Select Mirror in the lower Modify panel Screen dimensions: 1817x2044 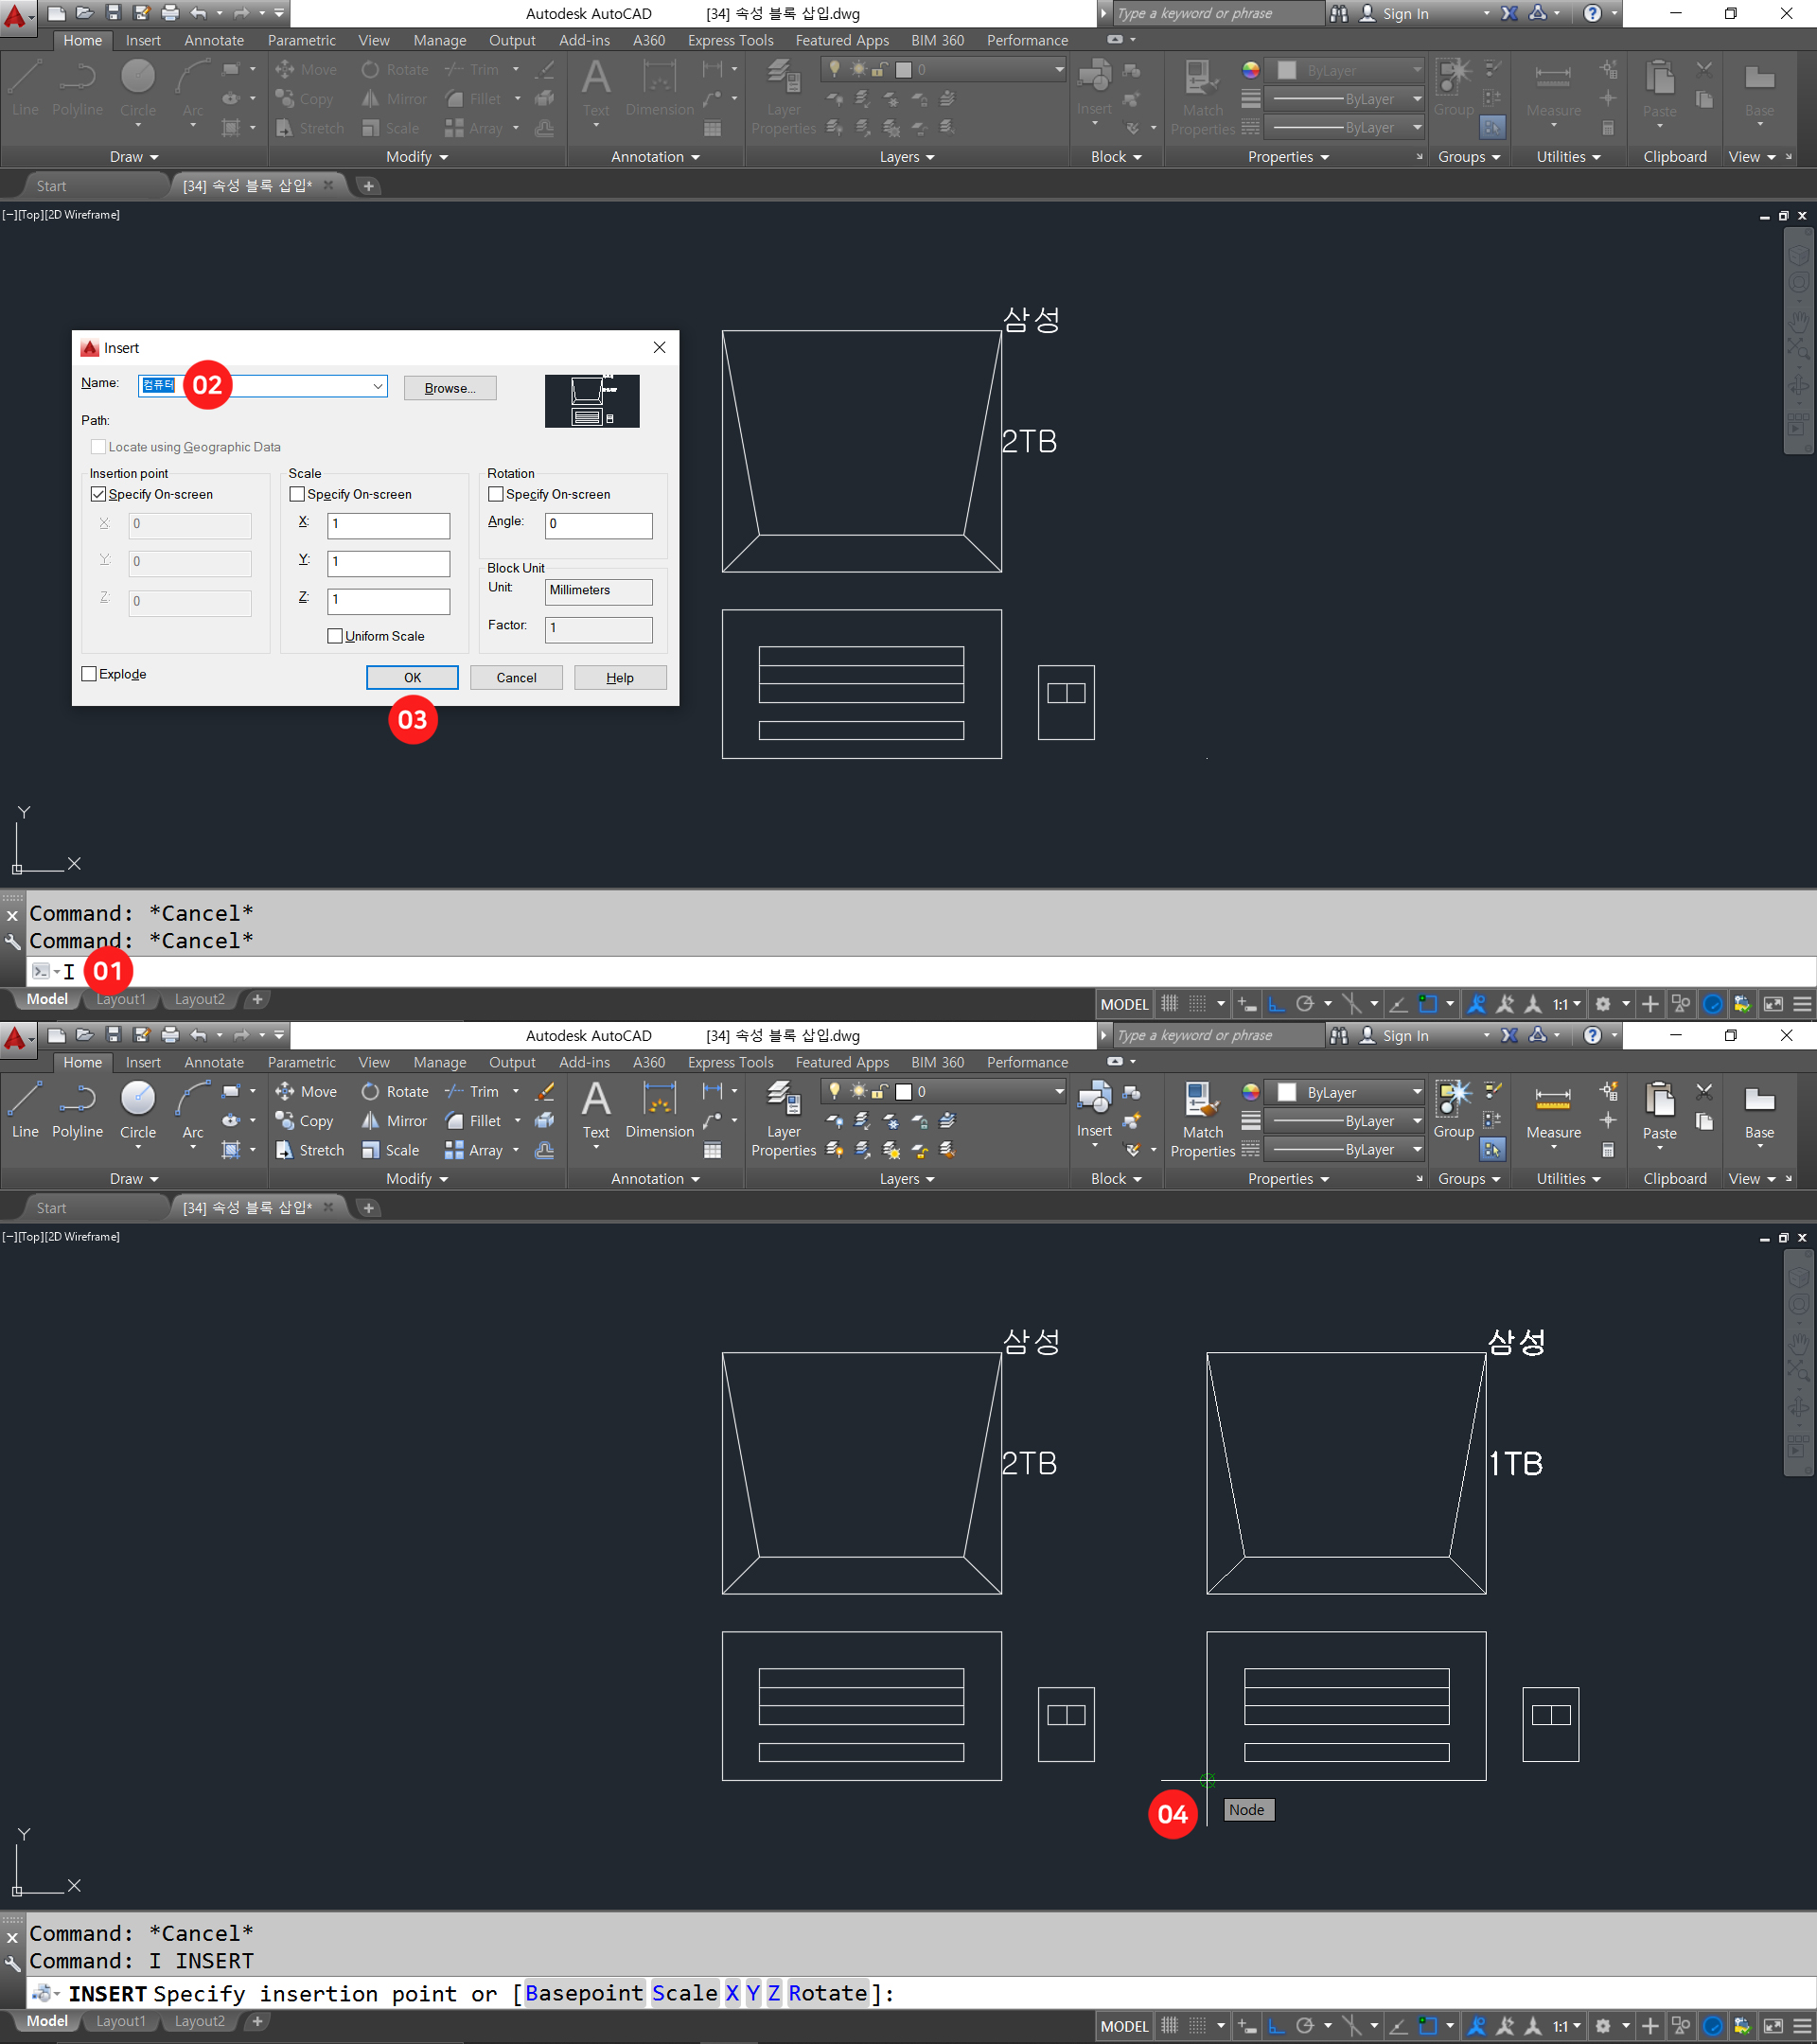[x=395, y=1121]
